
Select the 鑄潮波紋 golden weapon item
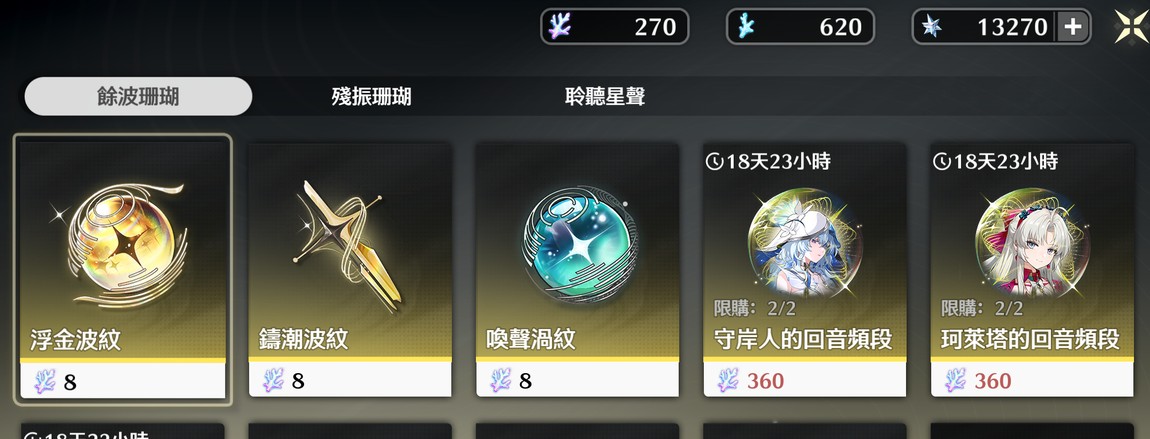(350, 269)
